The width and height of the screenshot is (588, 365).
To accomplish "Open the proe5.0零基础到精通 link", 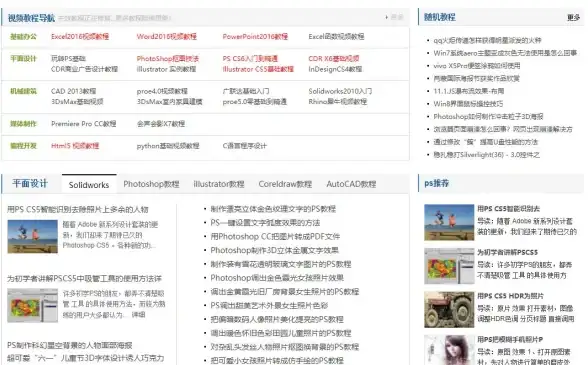I will pos(255,102).
